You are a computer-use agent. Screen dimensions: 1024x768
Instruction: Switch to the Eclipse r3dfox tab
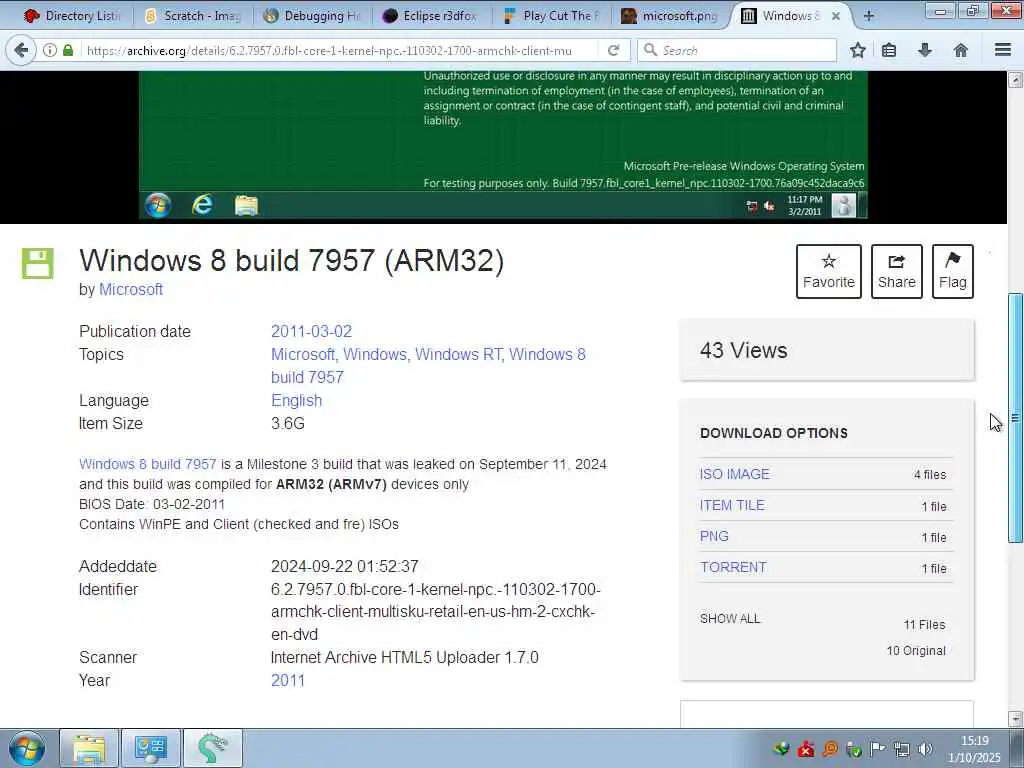pos(431,16)
